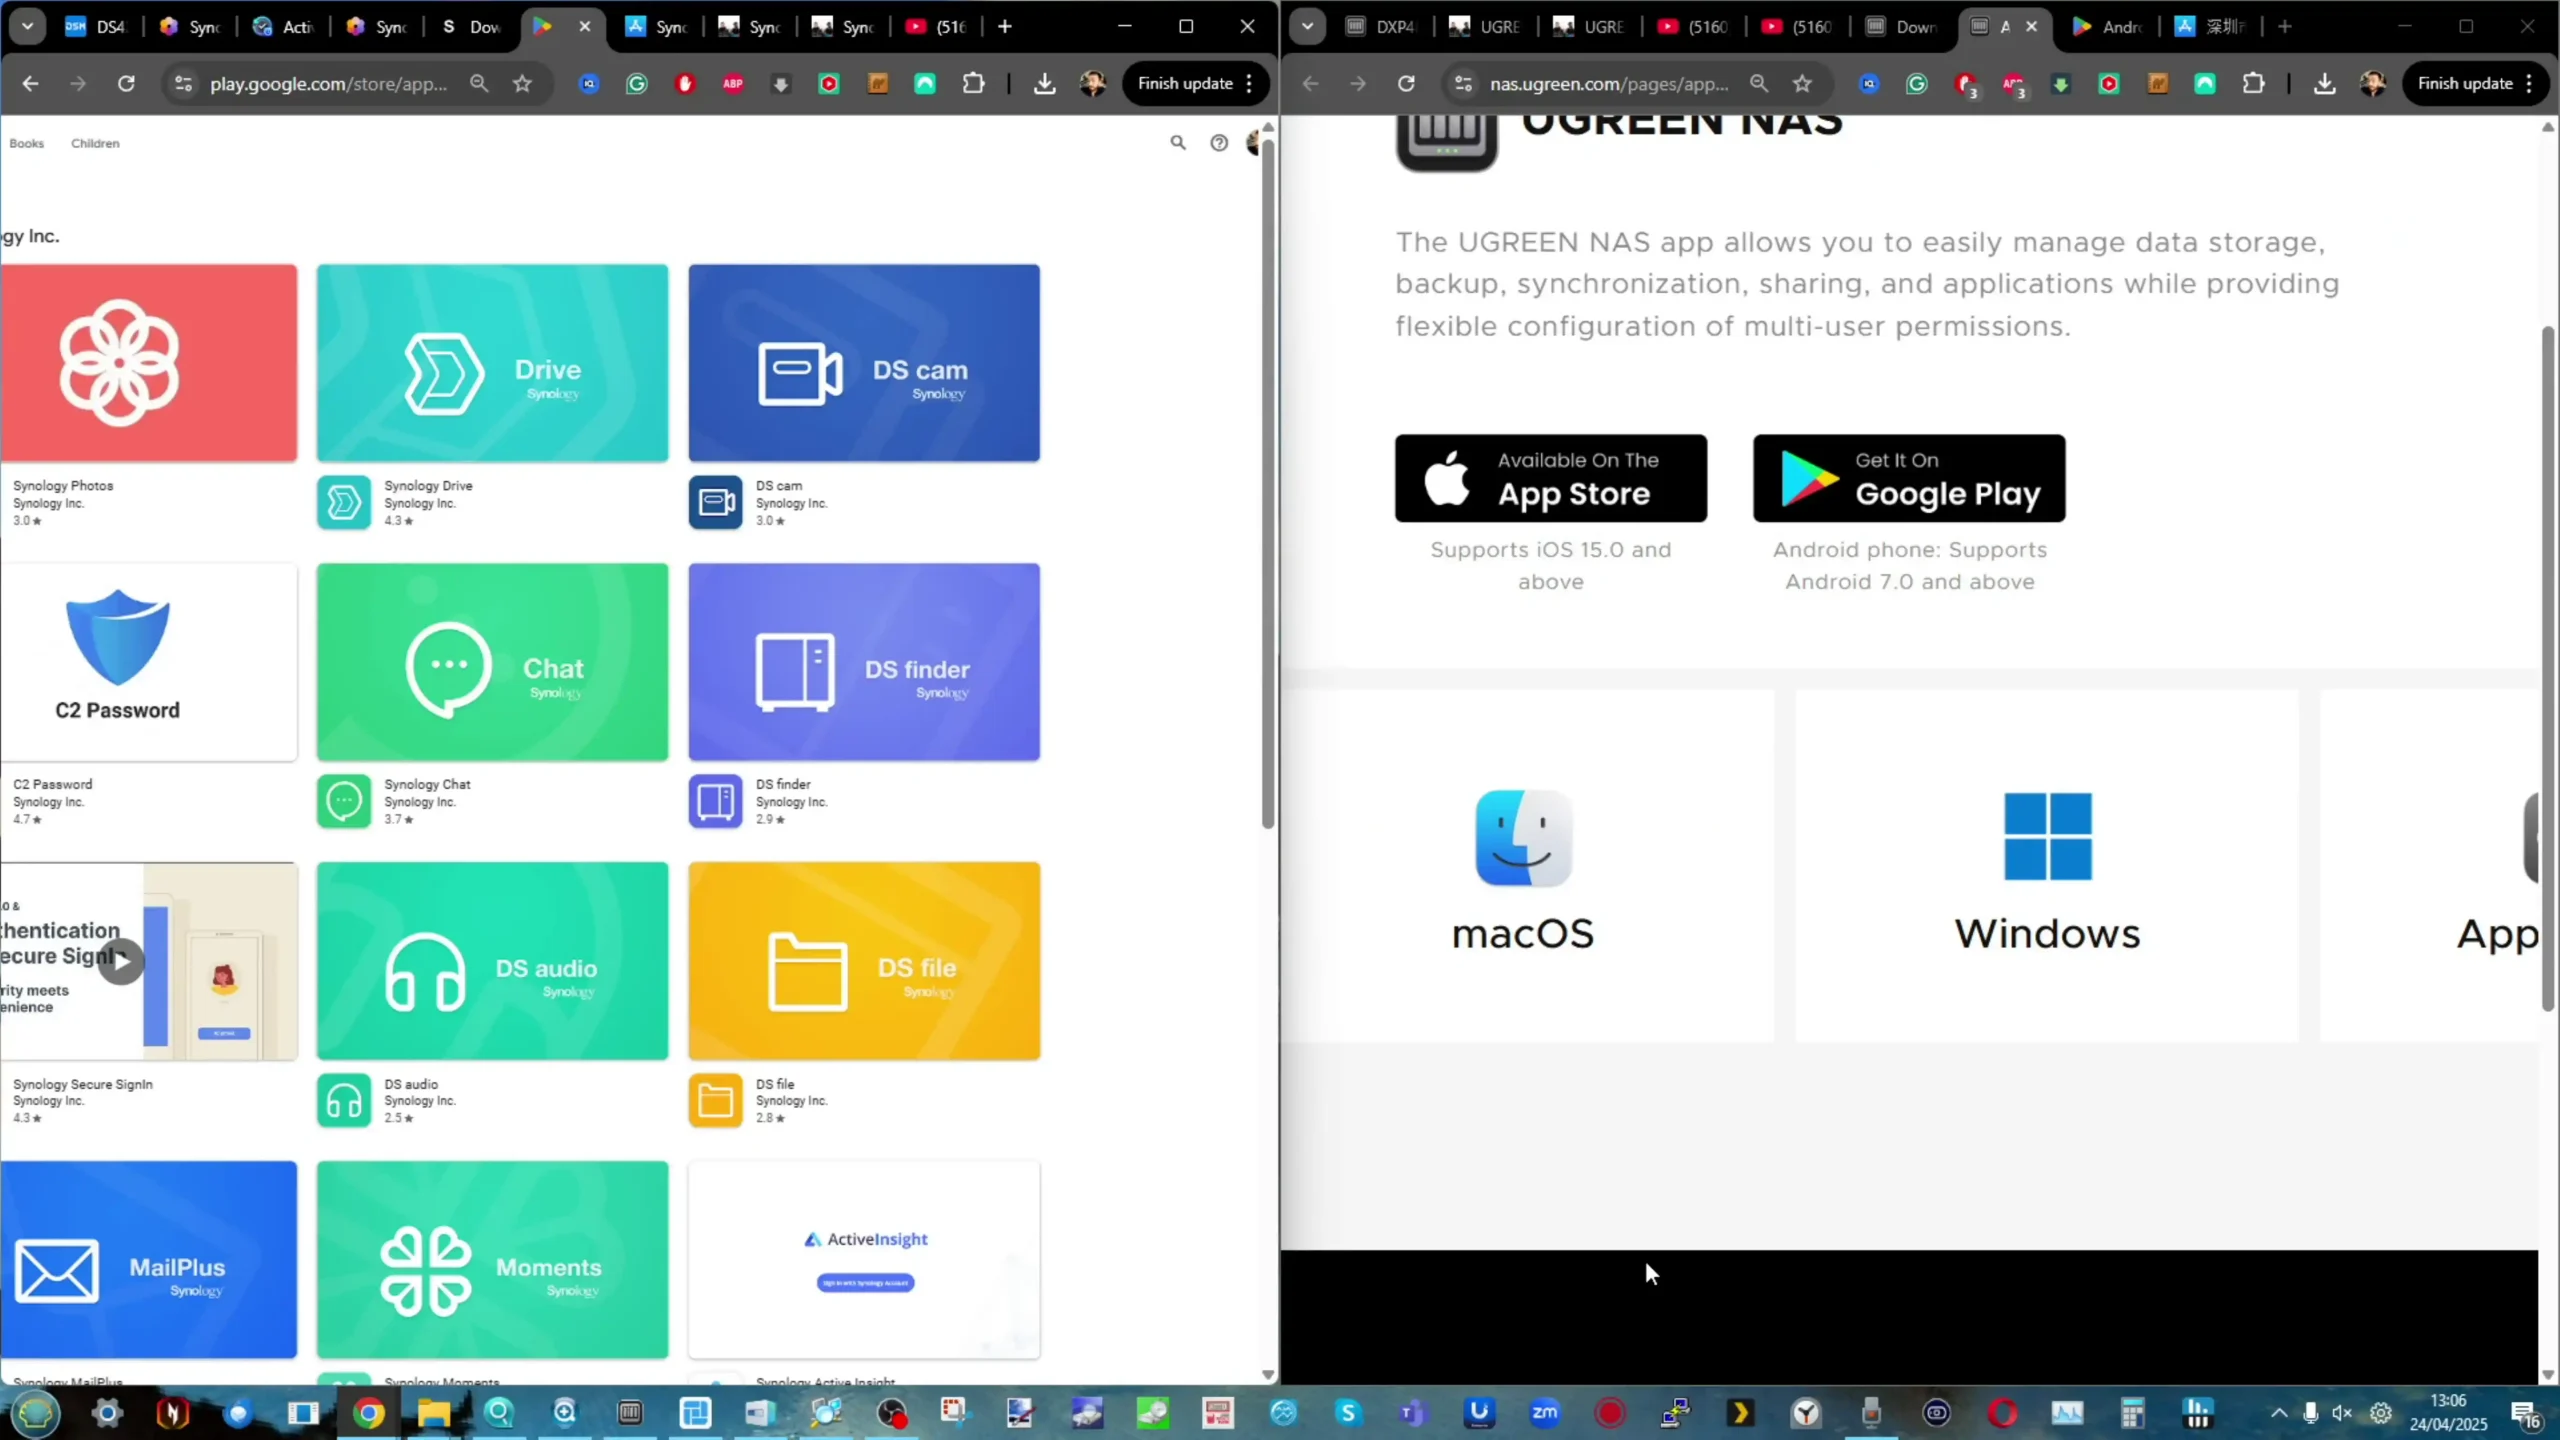Open the Books category on Google Play

coord(27,143)
